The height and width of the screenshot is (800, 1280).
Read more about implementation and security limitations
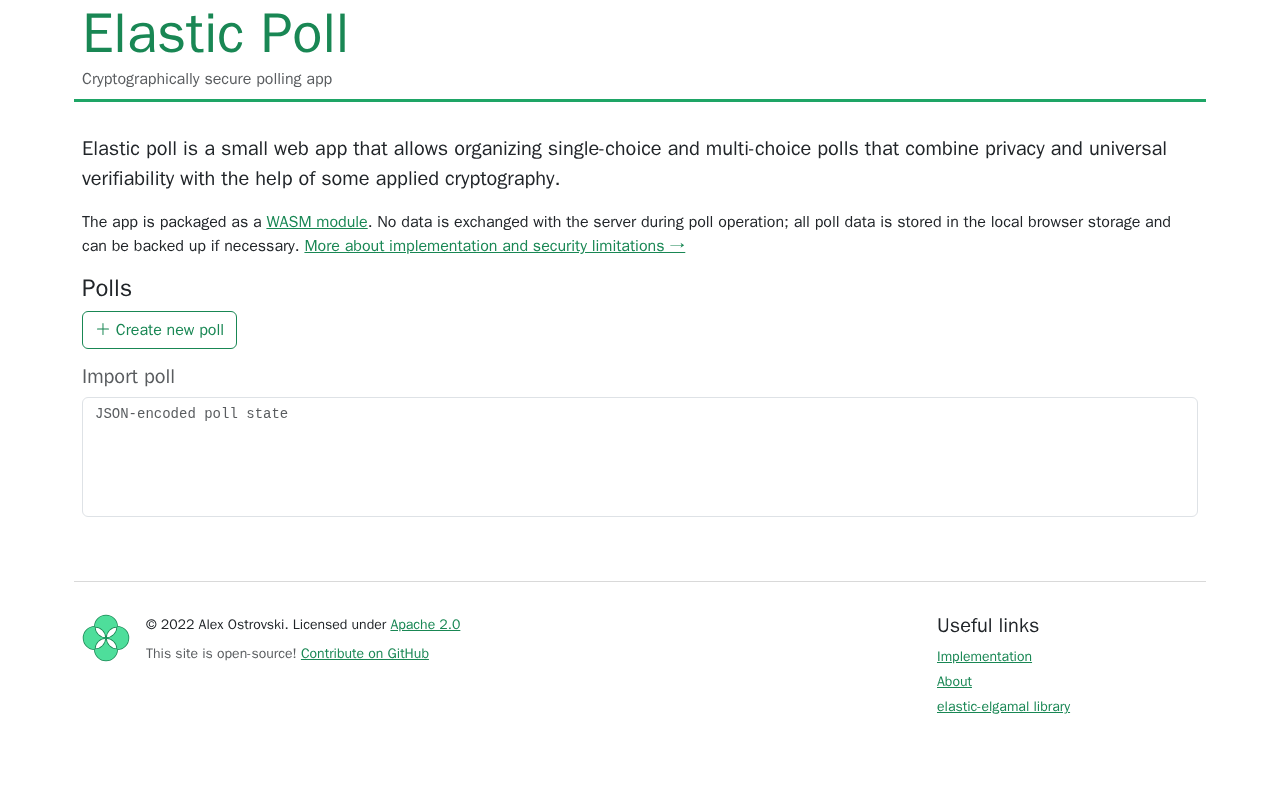click(x=494, y=246)
